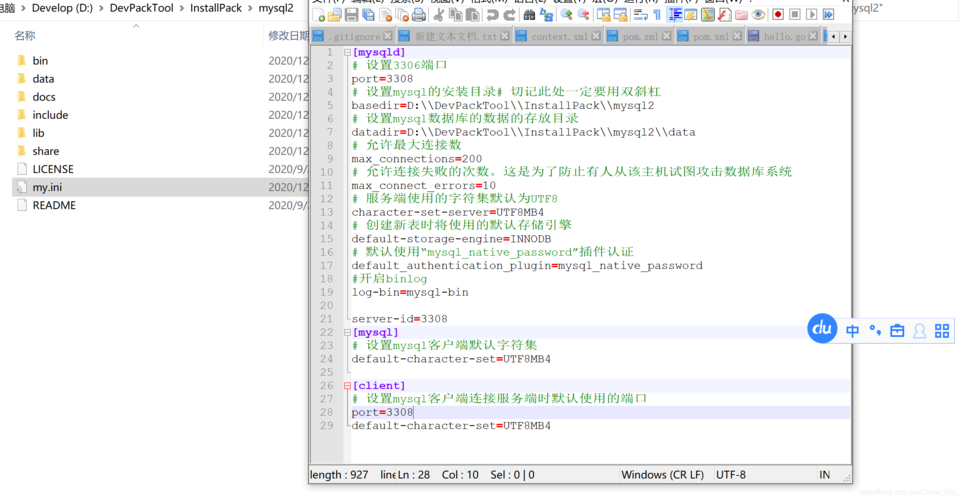This screenshot has width=964, height=500.
Task: Click InstallPack in the breadcrumb path
Action: coord(216,8)
